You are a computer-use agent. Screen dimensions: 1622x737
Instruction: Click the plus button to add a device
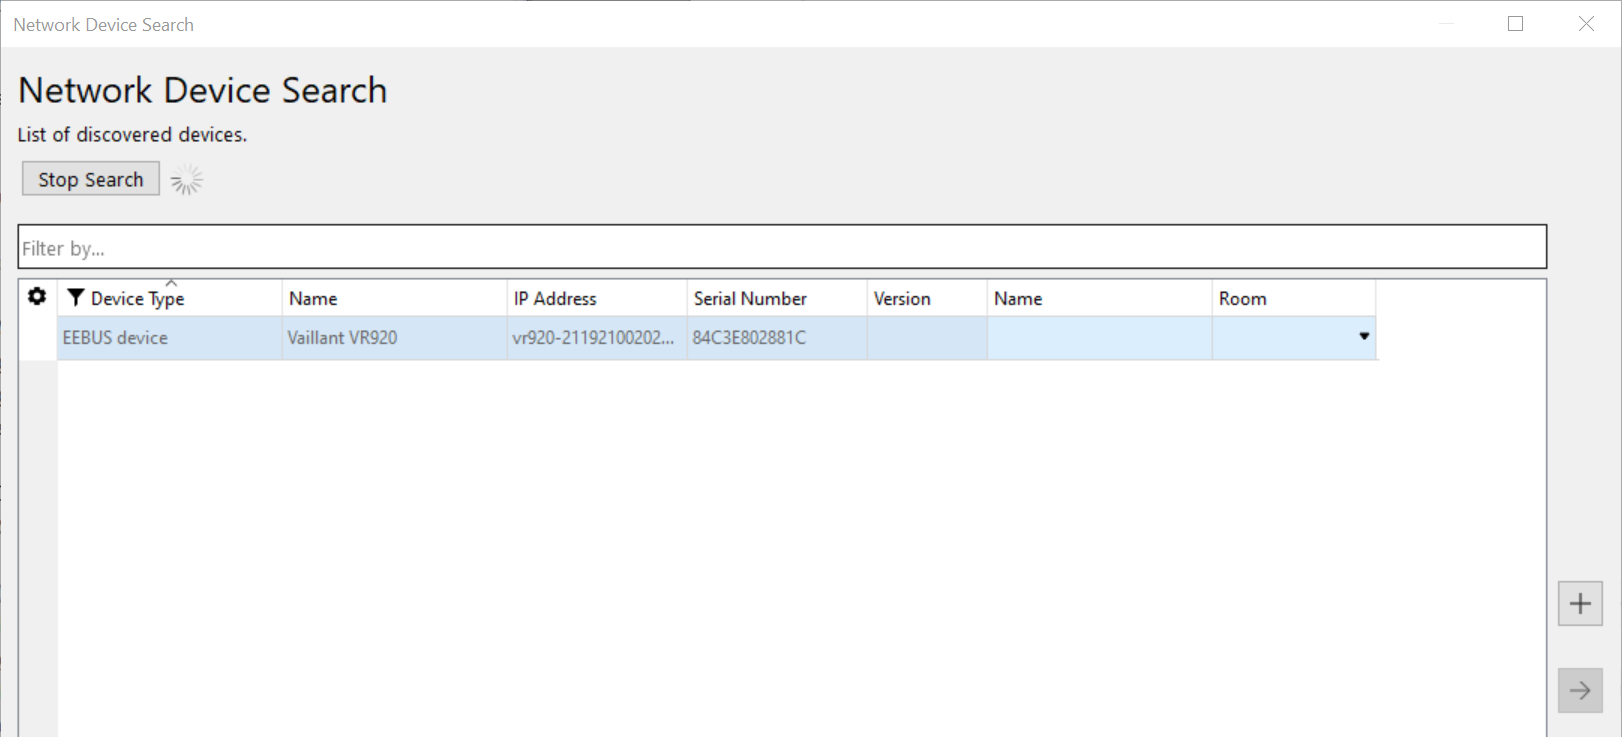[1580, 604]
